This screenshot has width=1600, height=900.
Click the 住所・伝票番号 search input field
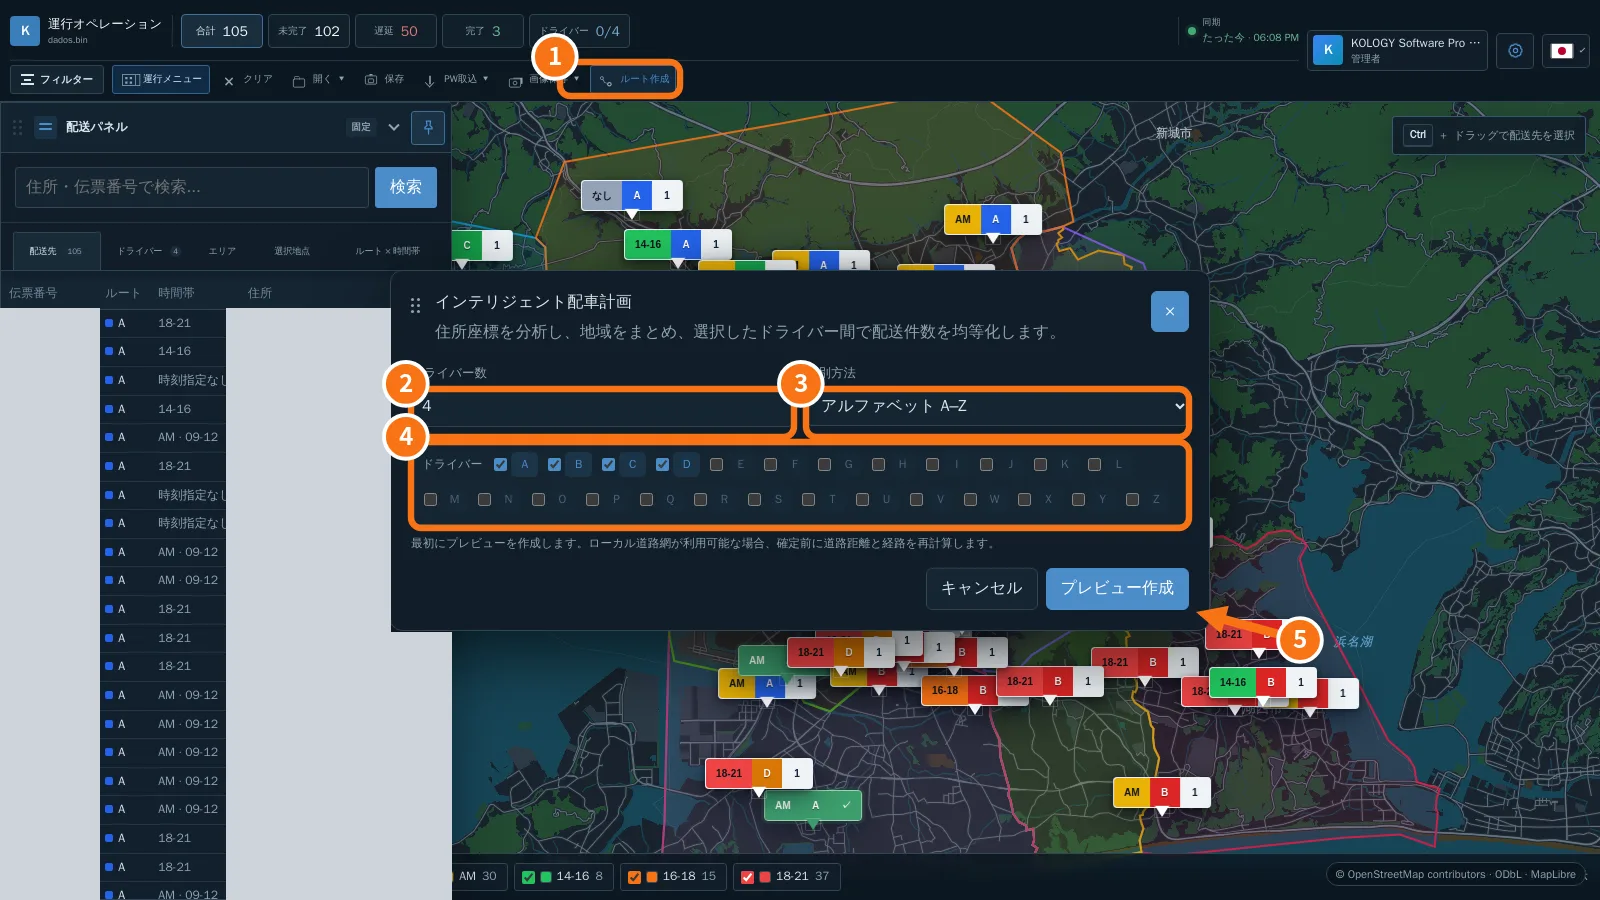(x=192, y=187)
